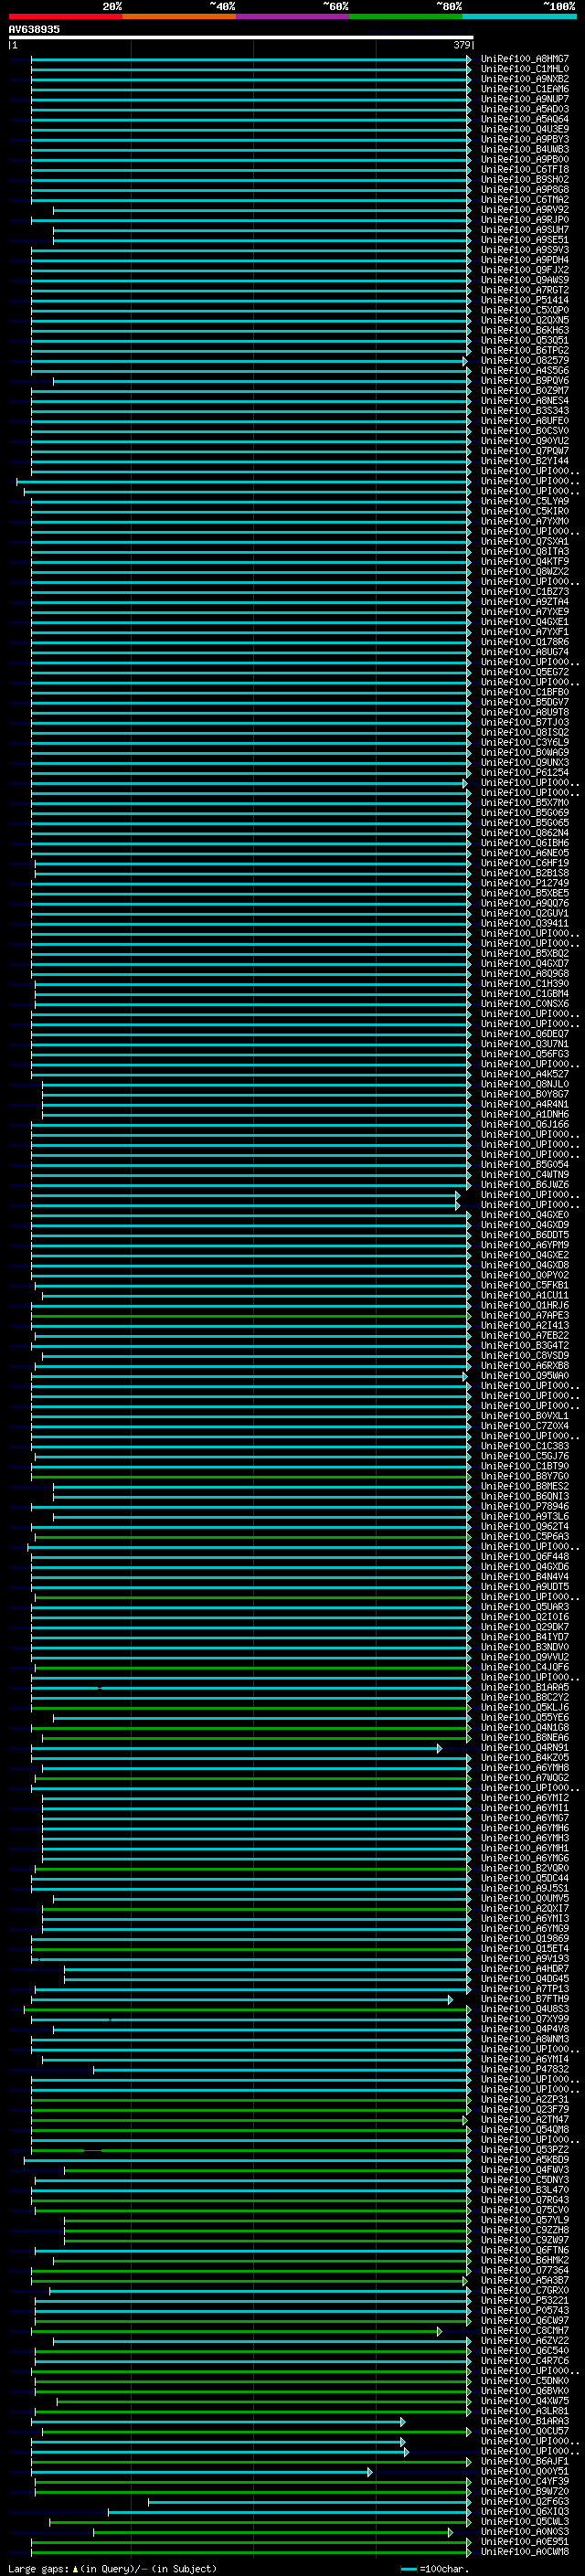Select hit label UniRef100_B6KH63
This screenshot has height=2576, width=585.
coord(525,330)
